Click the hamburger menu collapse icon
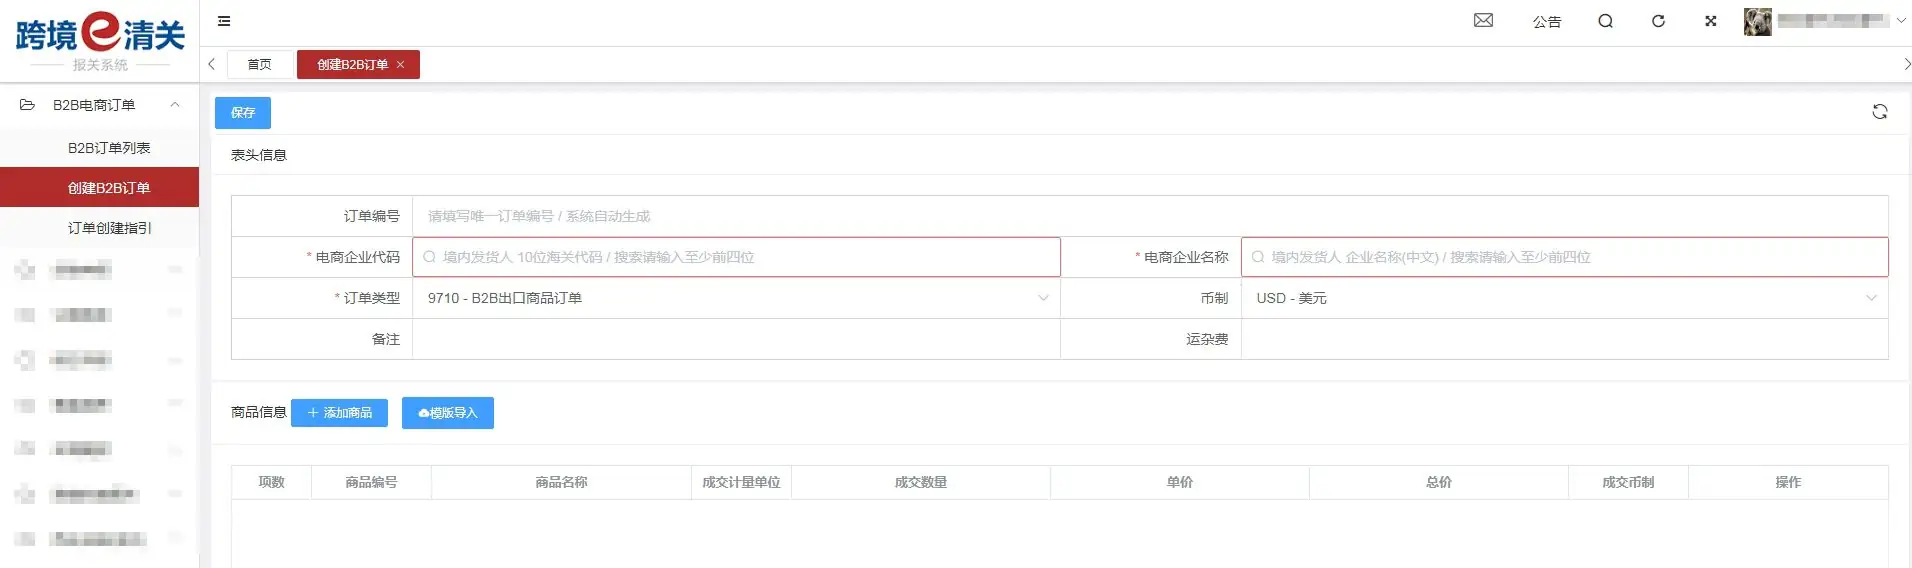1912x568 pixels. coord(224,21)
